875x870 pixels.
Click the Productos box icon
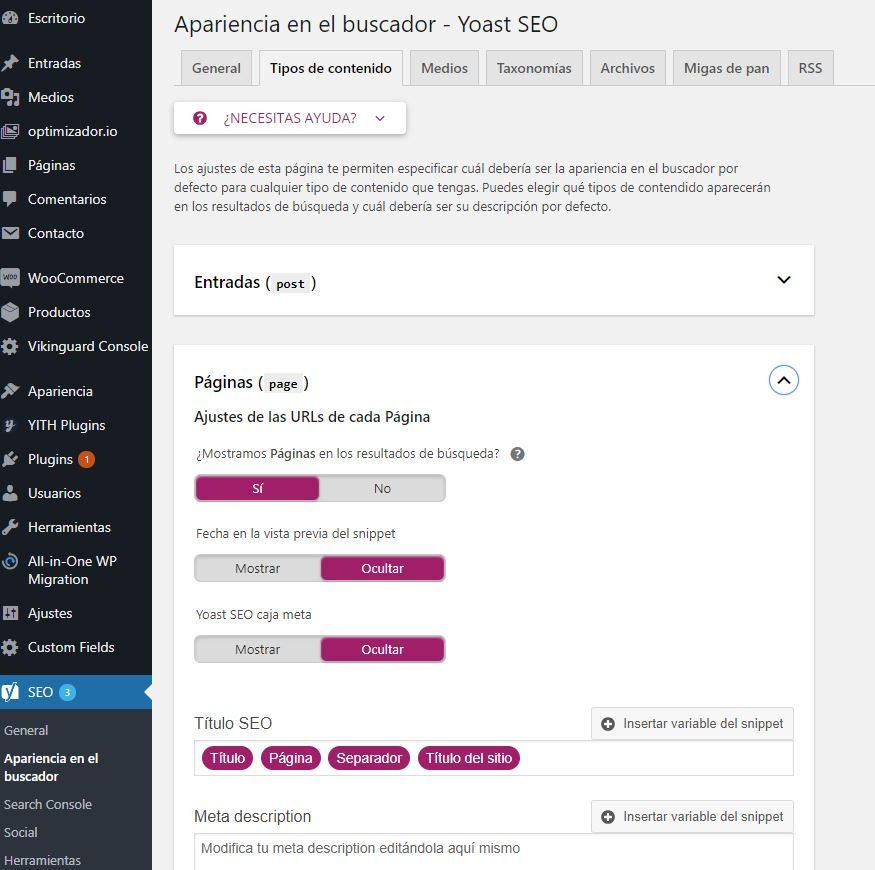[9, 312]
